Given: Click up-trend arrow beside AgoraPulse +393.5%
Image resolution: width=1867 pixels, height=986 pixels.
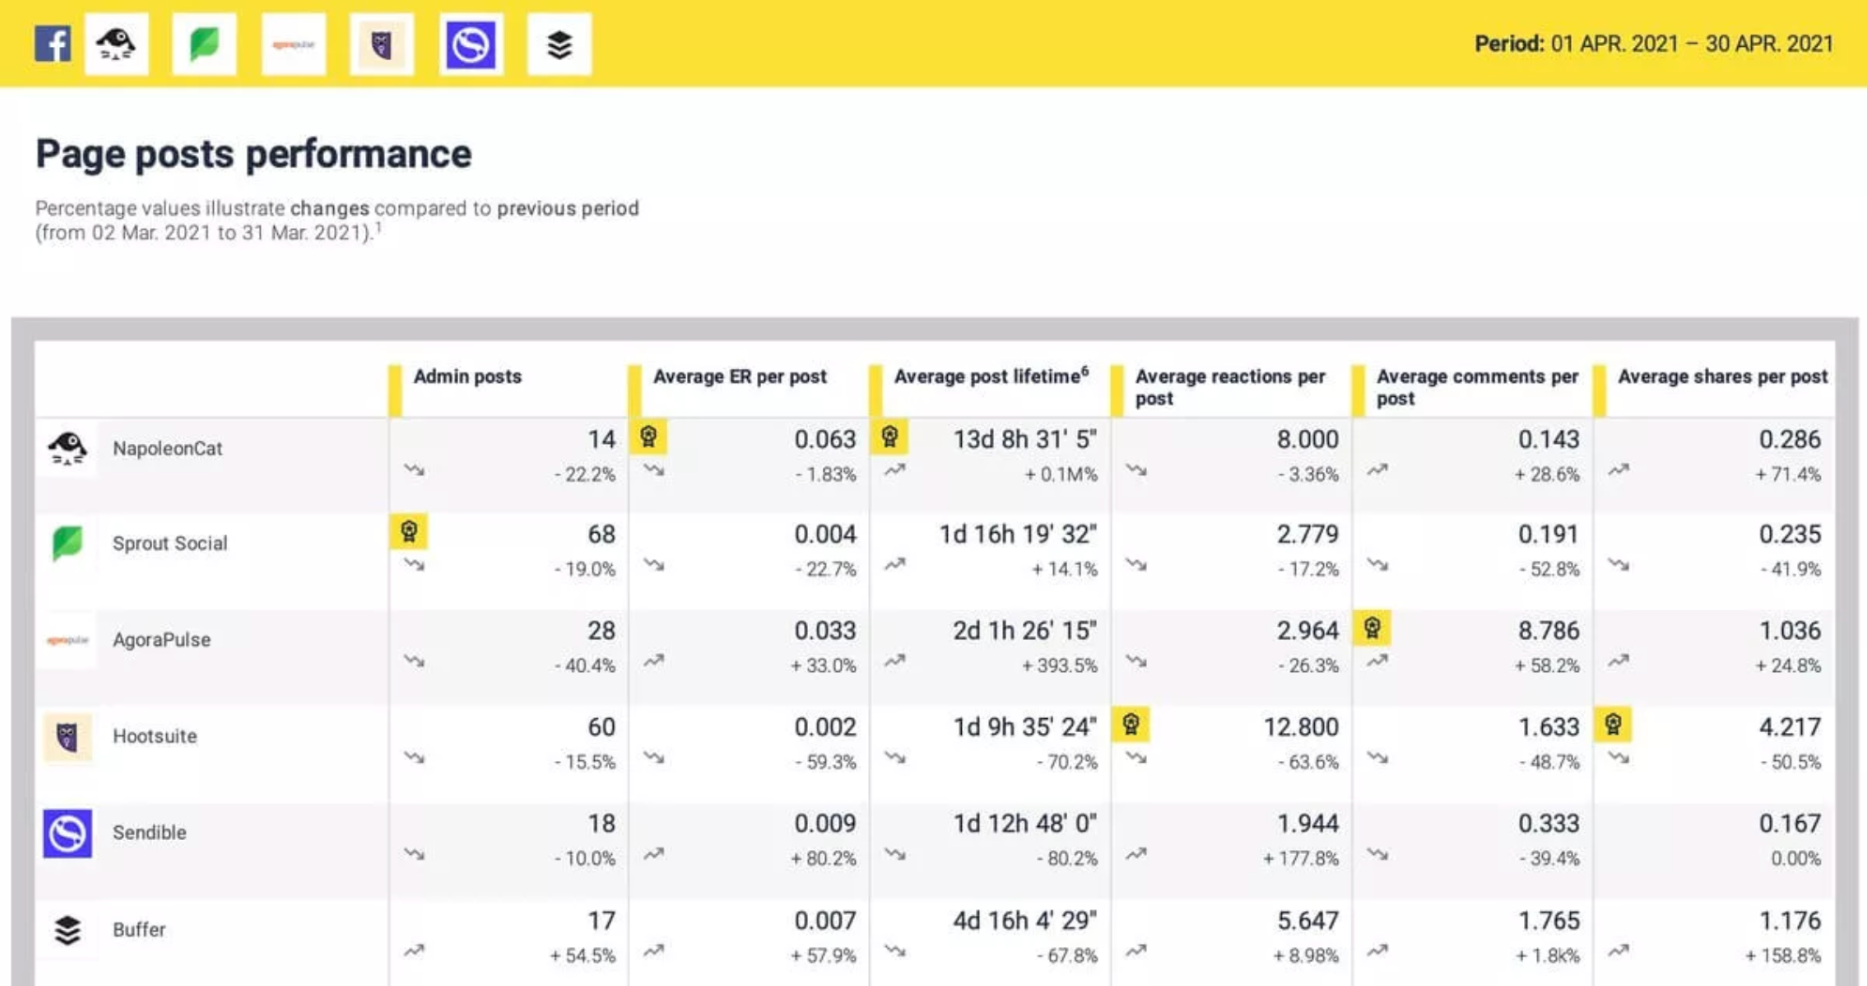Looking at the screenshot, I should click(895, 661).
